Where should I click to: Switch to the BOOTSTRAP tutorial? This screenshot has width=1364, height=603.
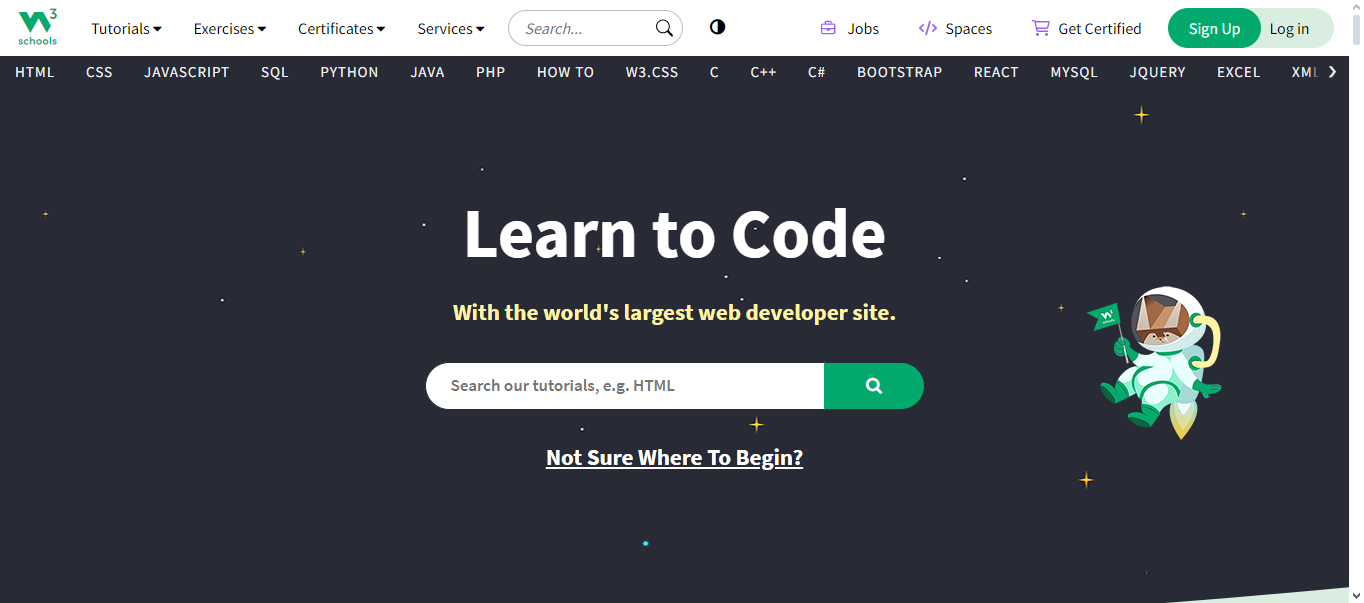click(x=898, y=71)
